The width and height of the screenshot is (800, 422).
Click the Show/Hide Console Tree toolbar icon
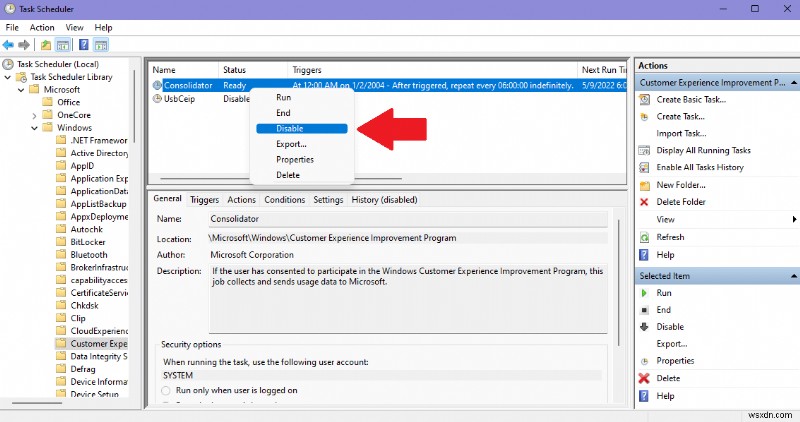click(x=63, y=45)
